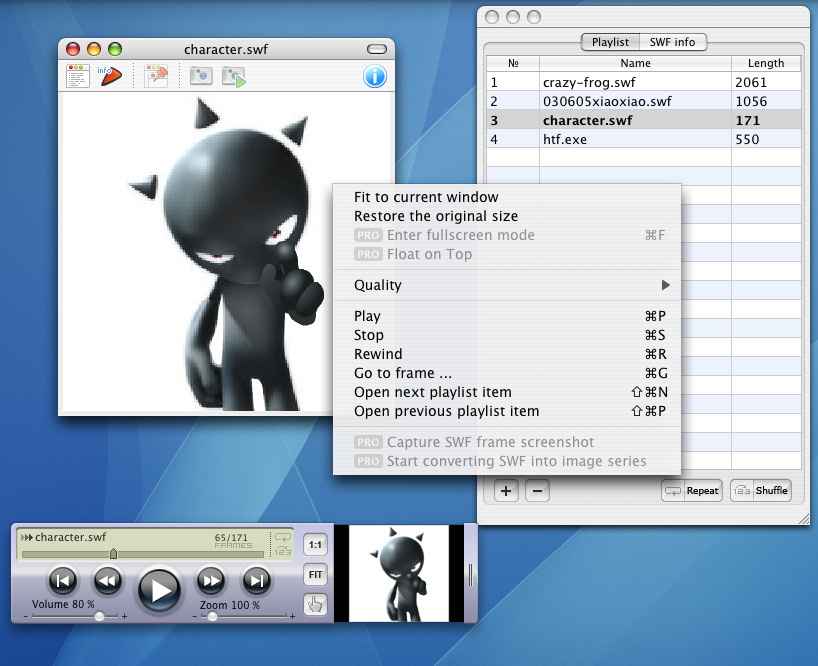Choose Restore the original size
Image resolution: width=818 pixels, height=666 pixels.
pyautogui.click(x=507, y=216)
